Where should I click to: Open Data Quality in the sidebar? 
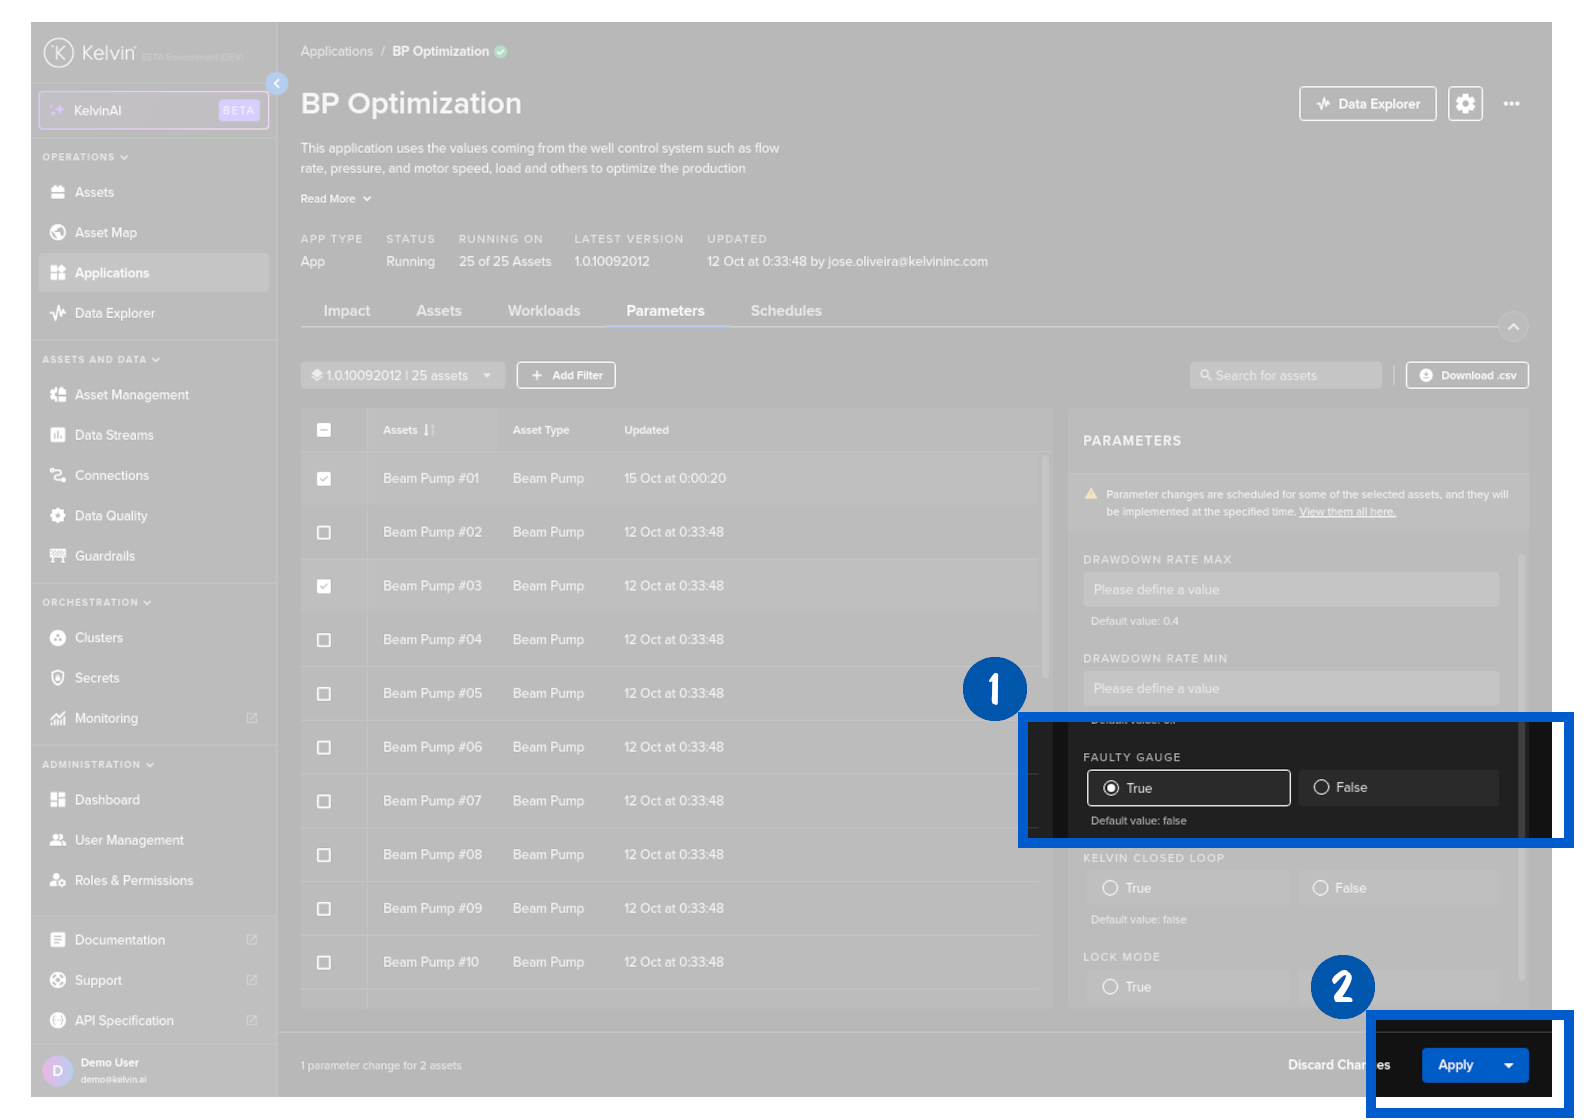pos(111,516)
